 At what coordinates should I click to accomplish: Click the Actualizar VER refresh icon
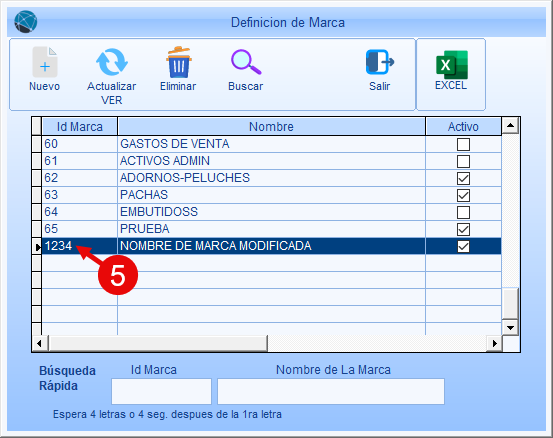(112, 62)
